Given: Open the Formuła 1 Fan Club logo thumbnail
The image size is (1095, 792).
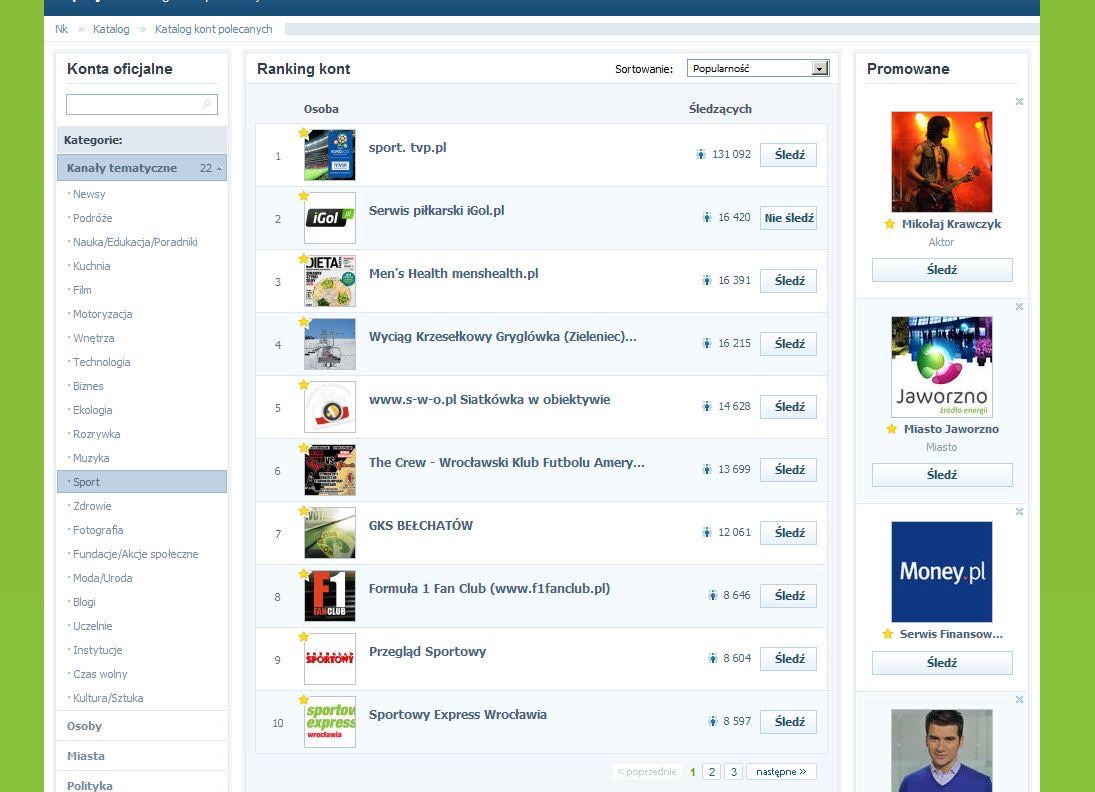Looking at the screenshot, I should point(330,596).
